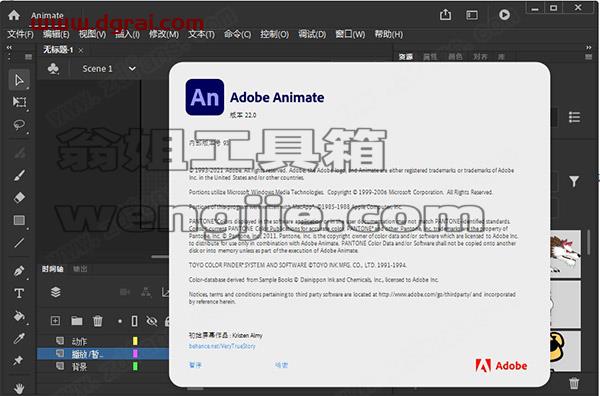This screenshot has height=396, width=600.
Task: Open the 文本(T) menu
Action: [x=201, y=34]
